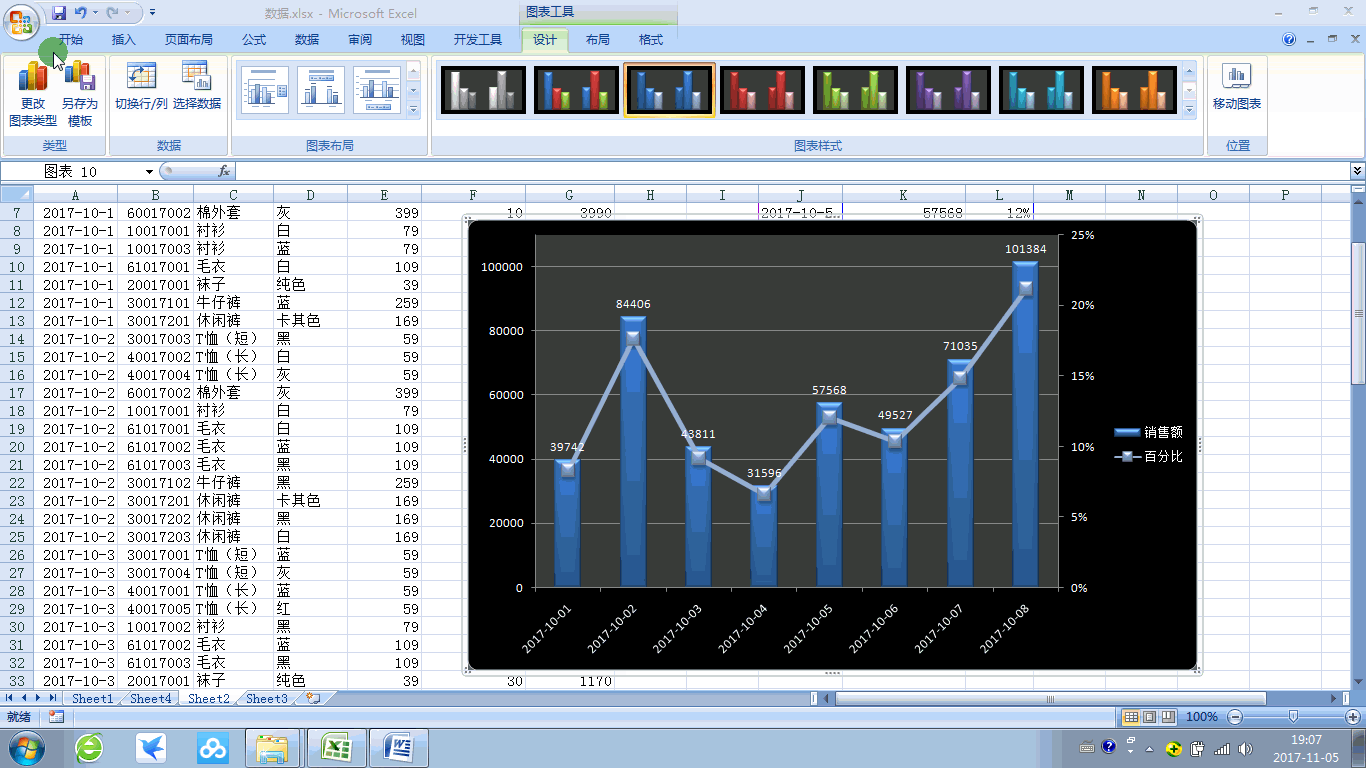Switch to Sheet3 tab
This screenshot has width=1366, height=768.
[266, 699]
